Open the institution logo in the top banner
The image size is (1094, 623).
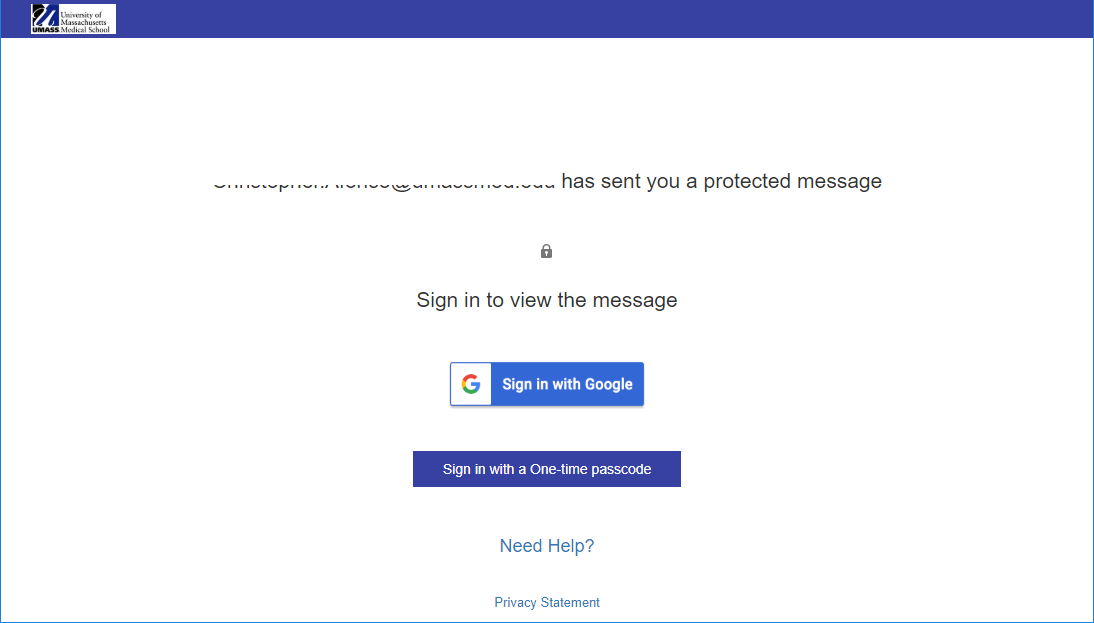pyautogui.click(x=73, y=18)
